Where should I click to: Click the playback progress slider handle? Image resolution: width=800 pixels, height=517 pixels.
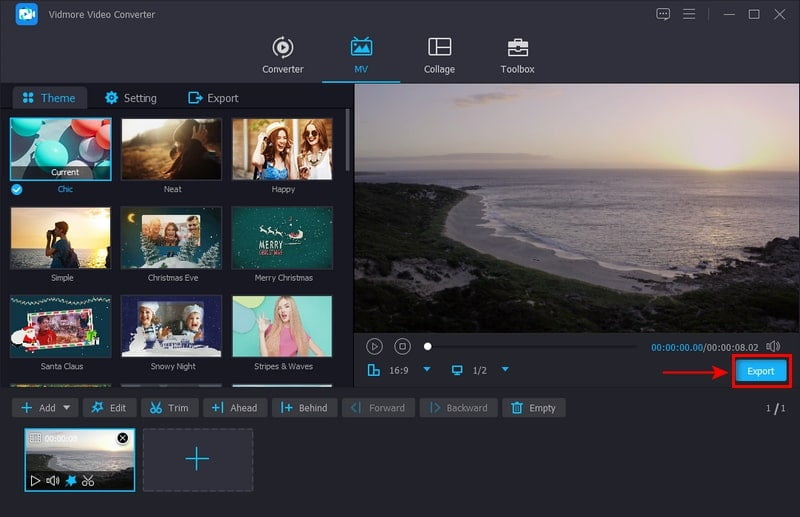pos(428,346)
